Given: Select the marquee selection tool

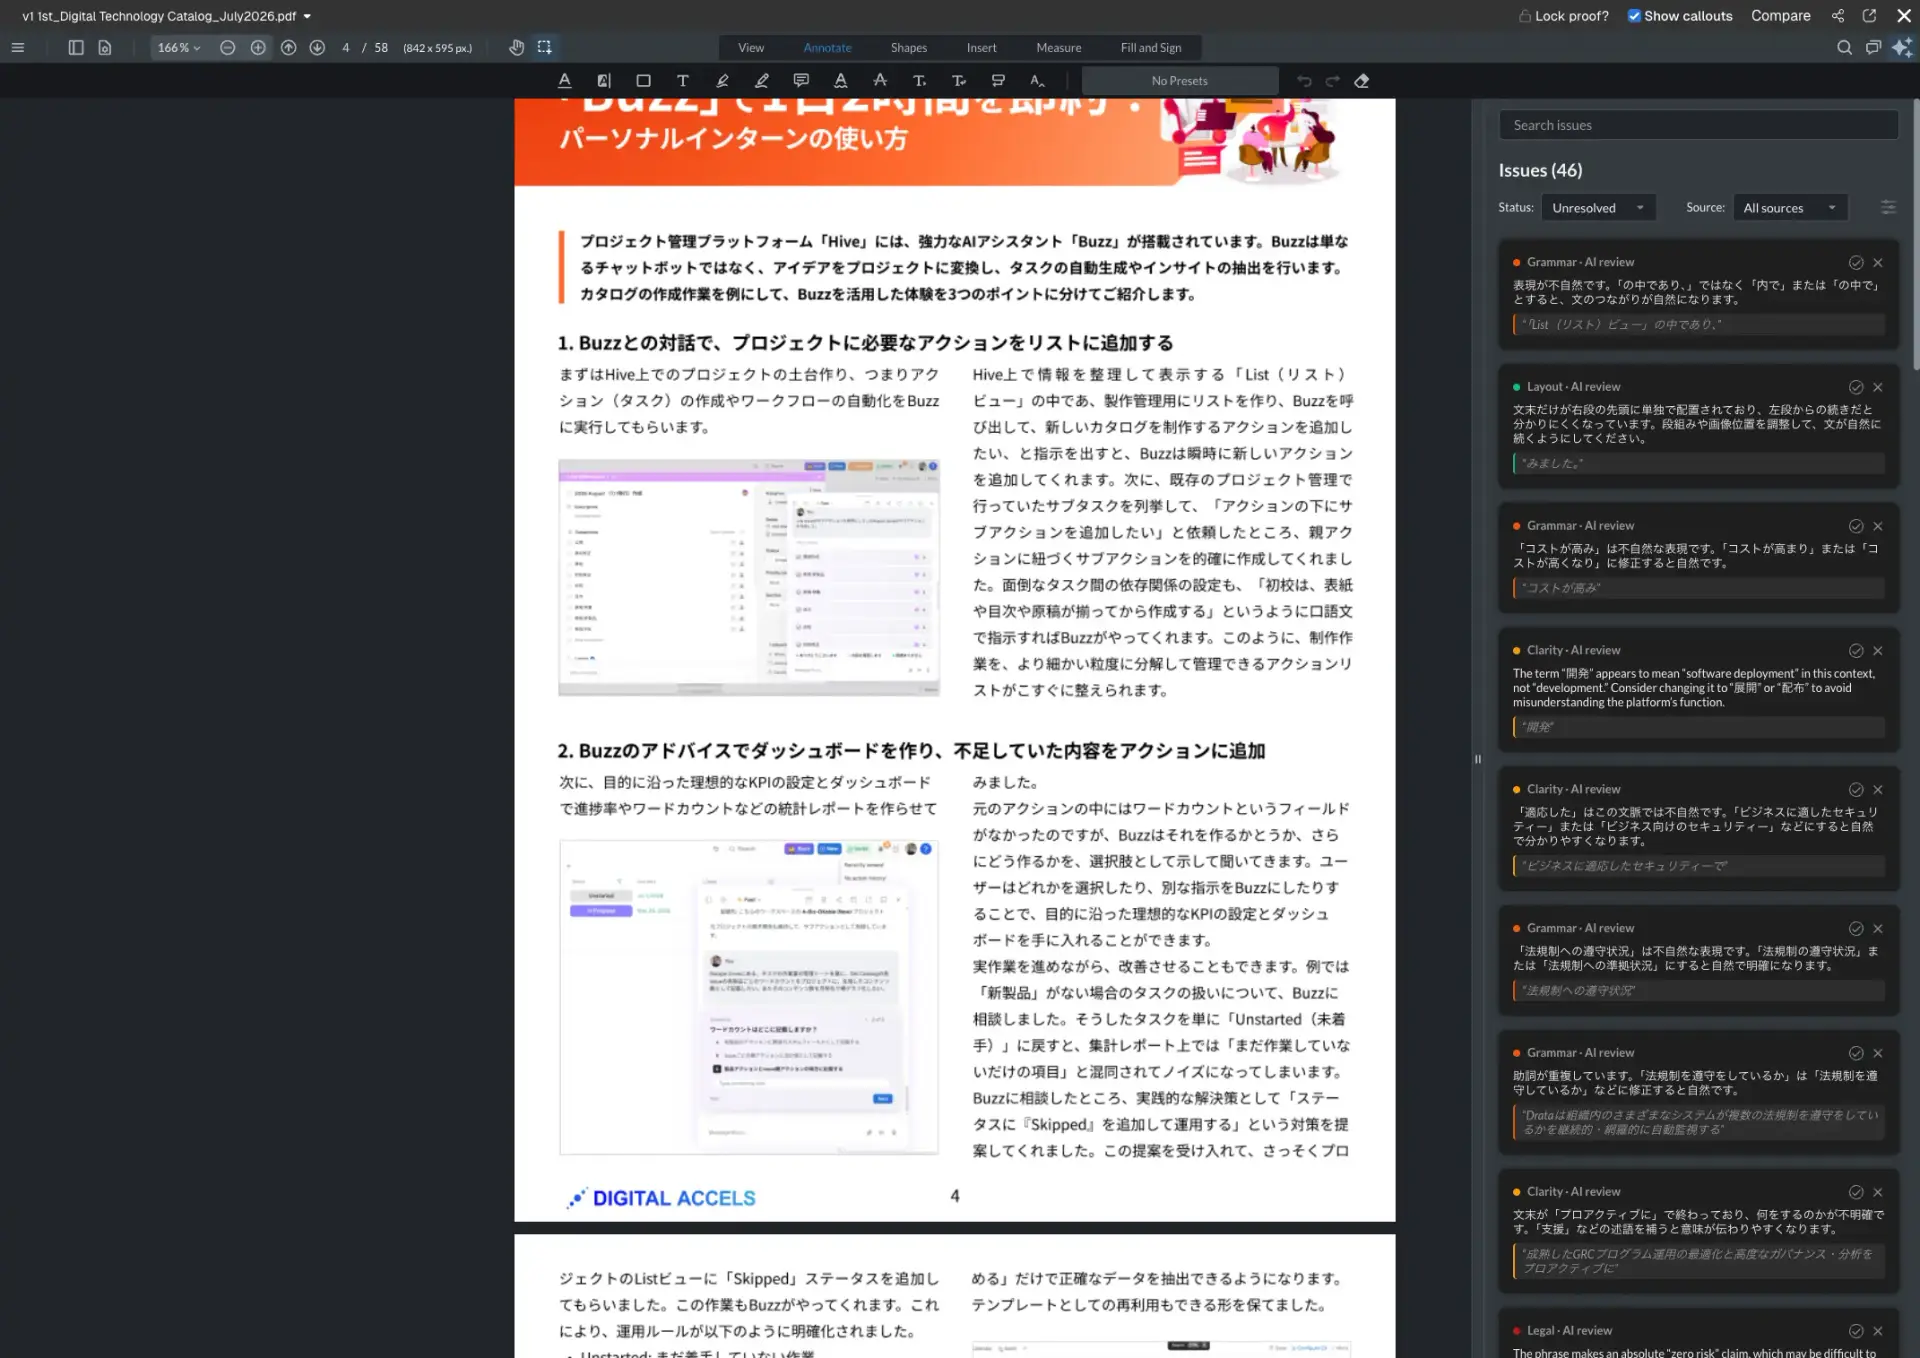Looking at the screenshot, I should coord(544,47).
